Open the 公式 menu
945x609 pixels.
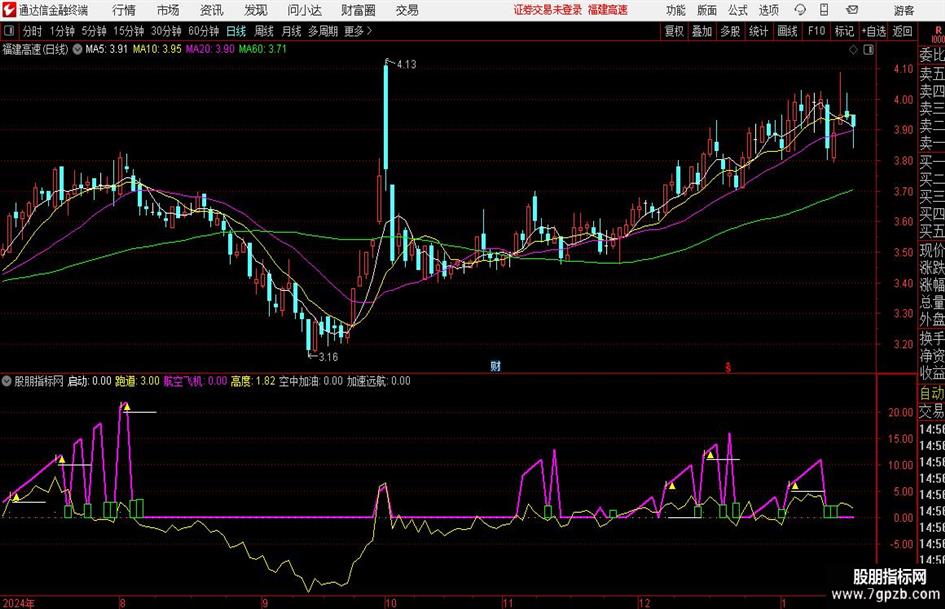pos(738,10)
